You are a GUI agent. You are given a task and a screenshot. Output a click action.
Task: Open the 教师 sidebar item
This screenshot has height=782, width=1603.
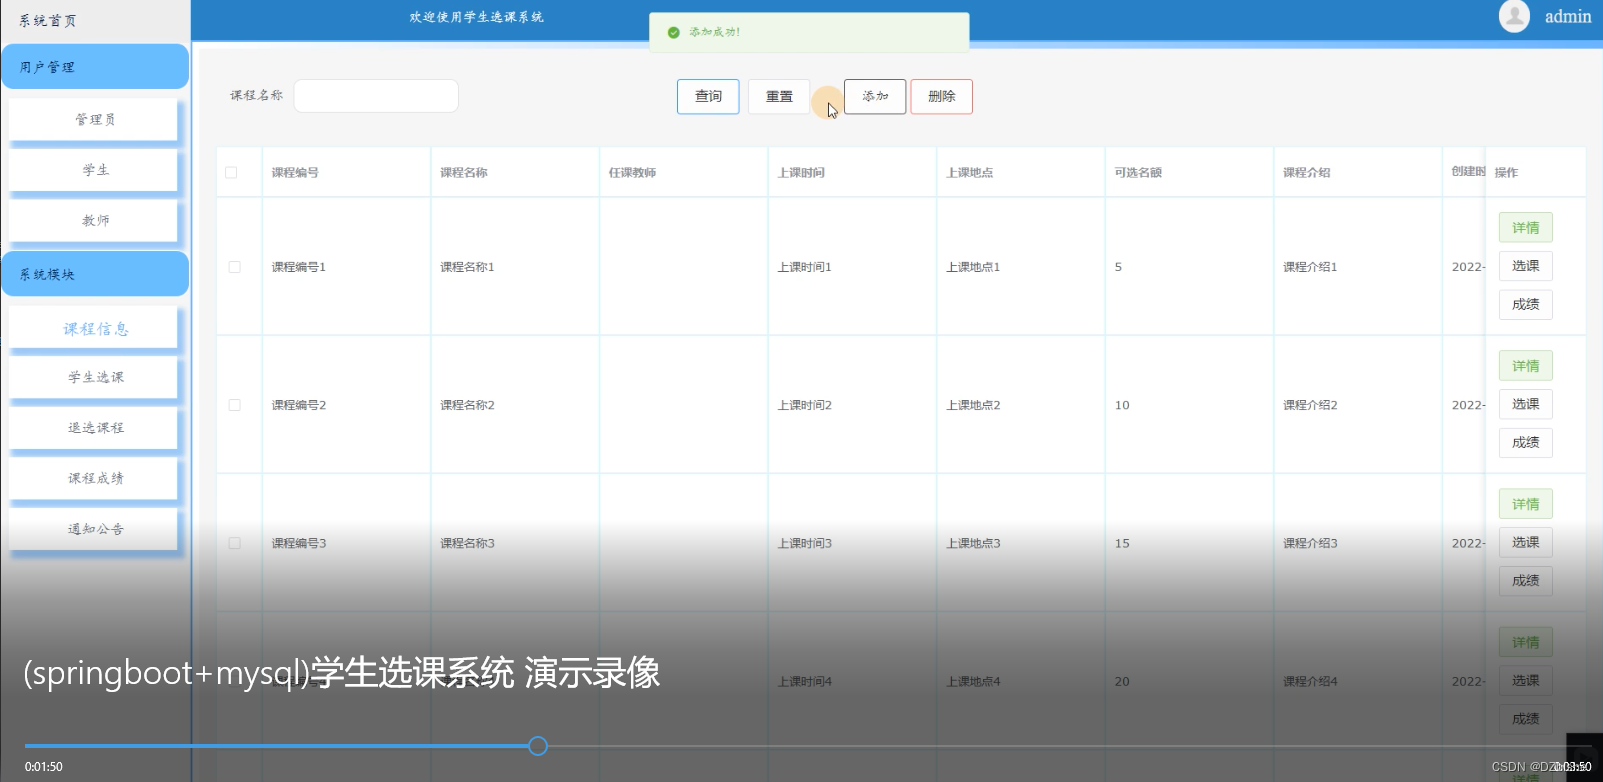[94, 220]
